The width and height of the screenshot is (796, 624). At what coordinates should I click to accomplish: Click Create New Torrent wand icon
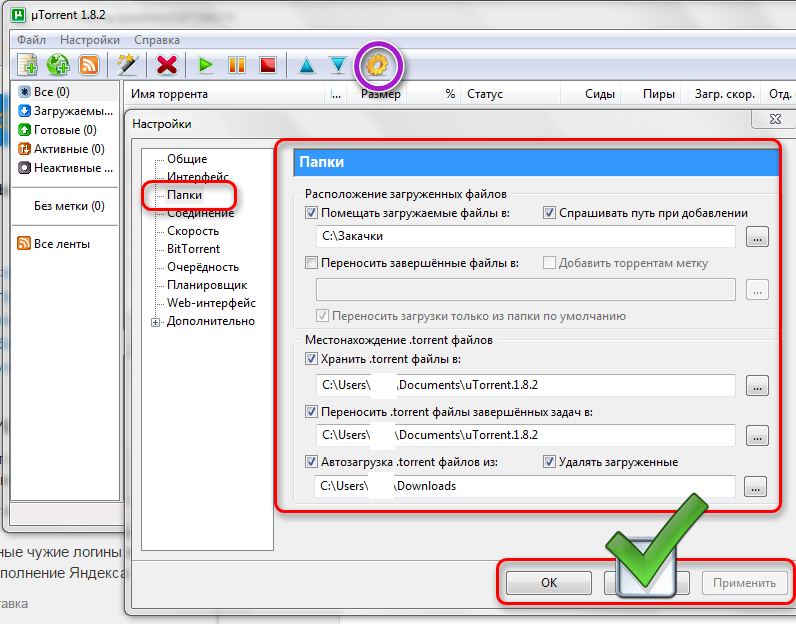[127, 65]
